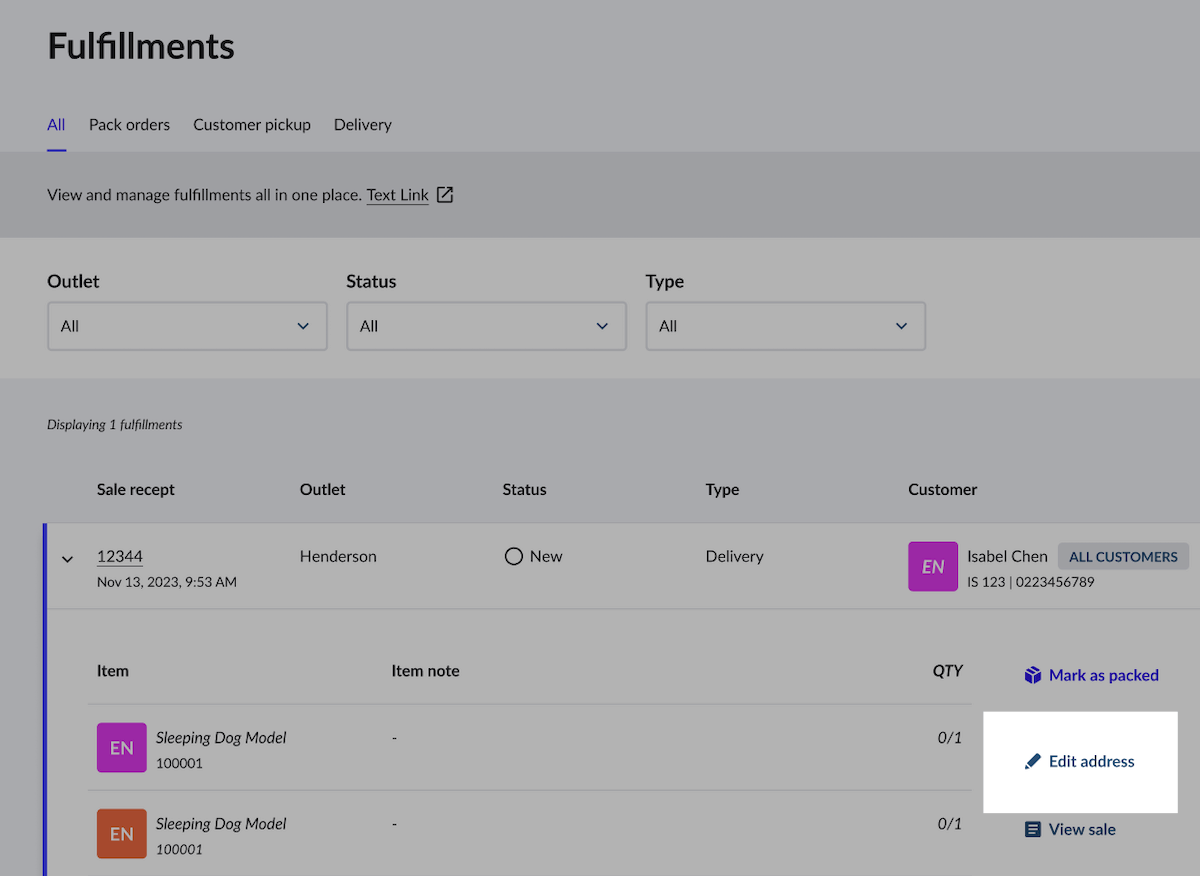Switch to the Pack orders tab
Screen dimensions: 1200x876
[x=129, y=125]
